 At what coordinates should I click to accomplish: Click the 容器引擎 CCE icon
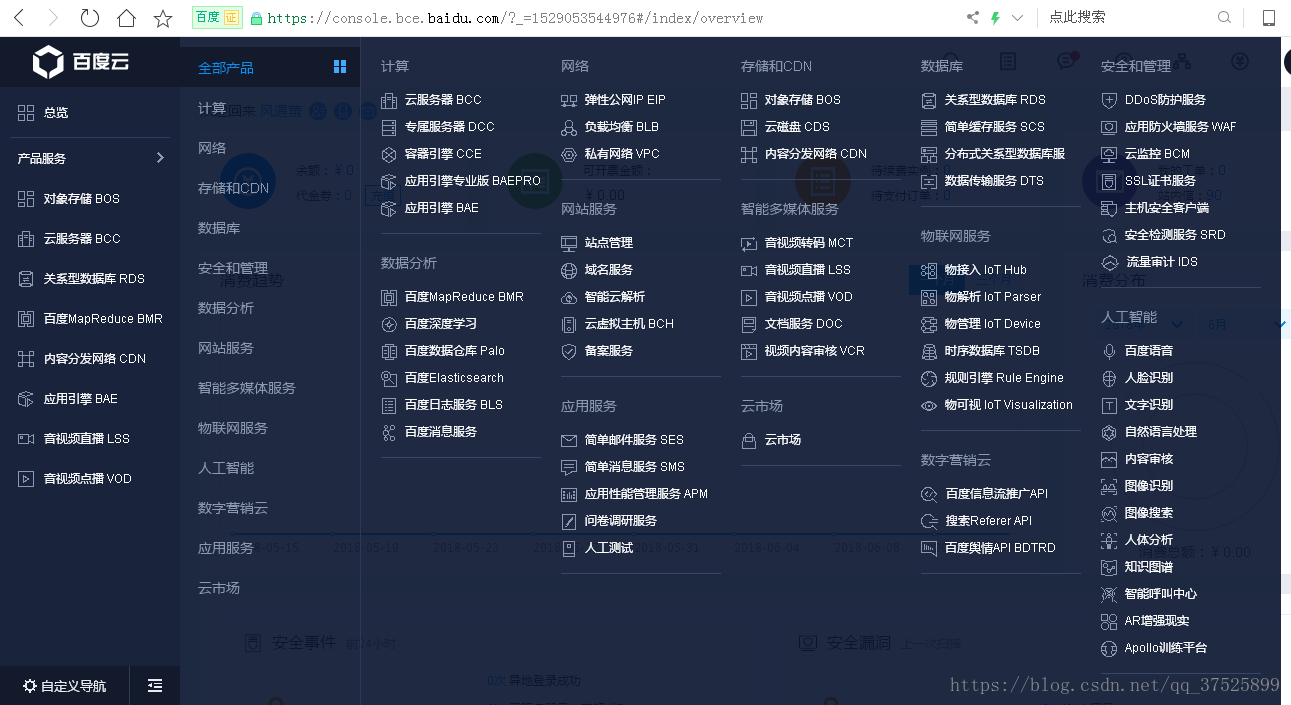point(389,154)
